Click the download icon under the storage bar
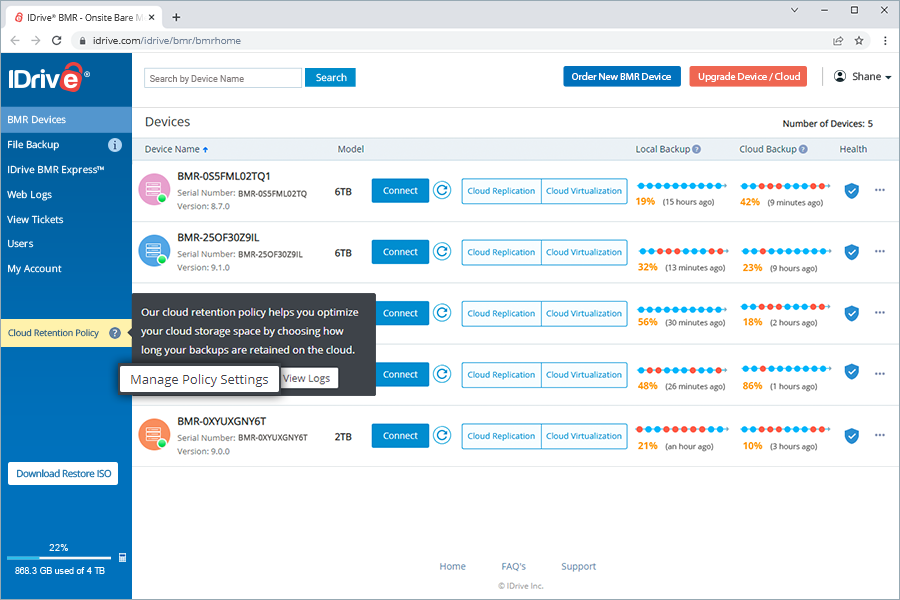This screenshot has width=900, height=600. point(122,557)
